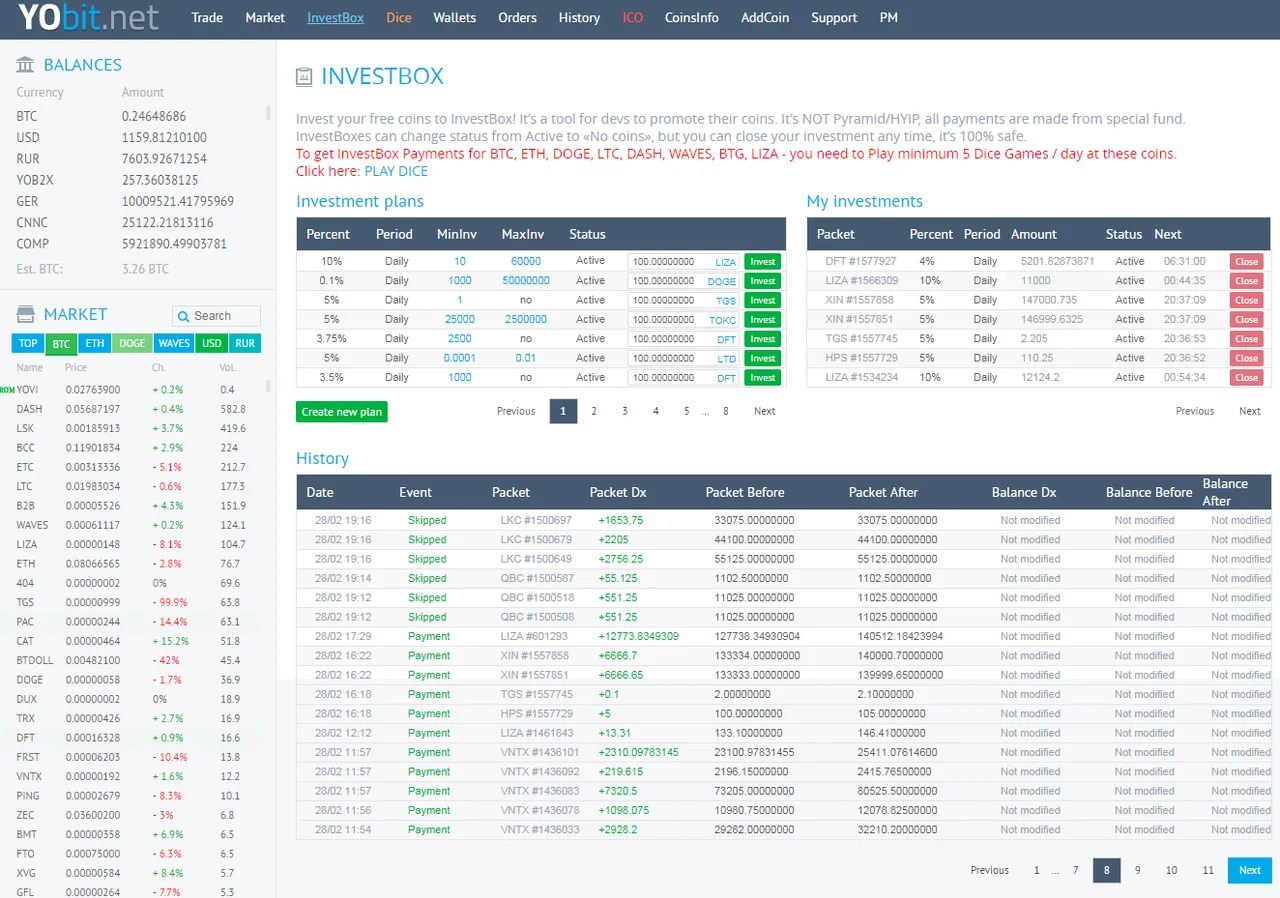The image size is (1280, 898).
Task: Focus the market Search field
Action: (216, 316)
